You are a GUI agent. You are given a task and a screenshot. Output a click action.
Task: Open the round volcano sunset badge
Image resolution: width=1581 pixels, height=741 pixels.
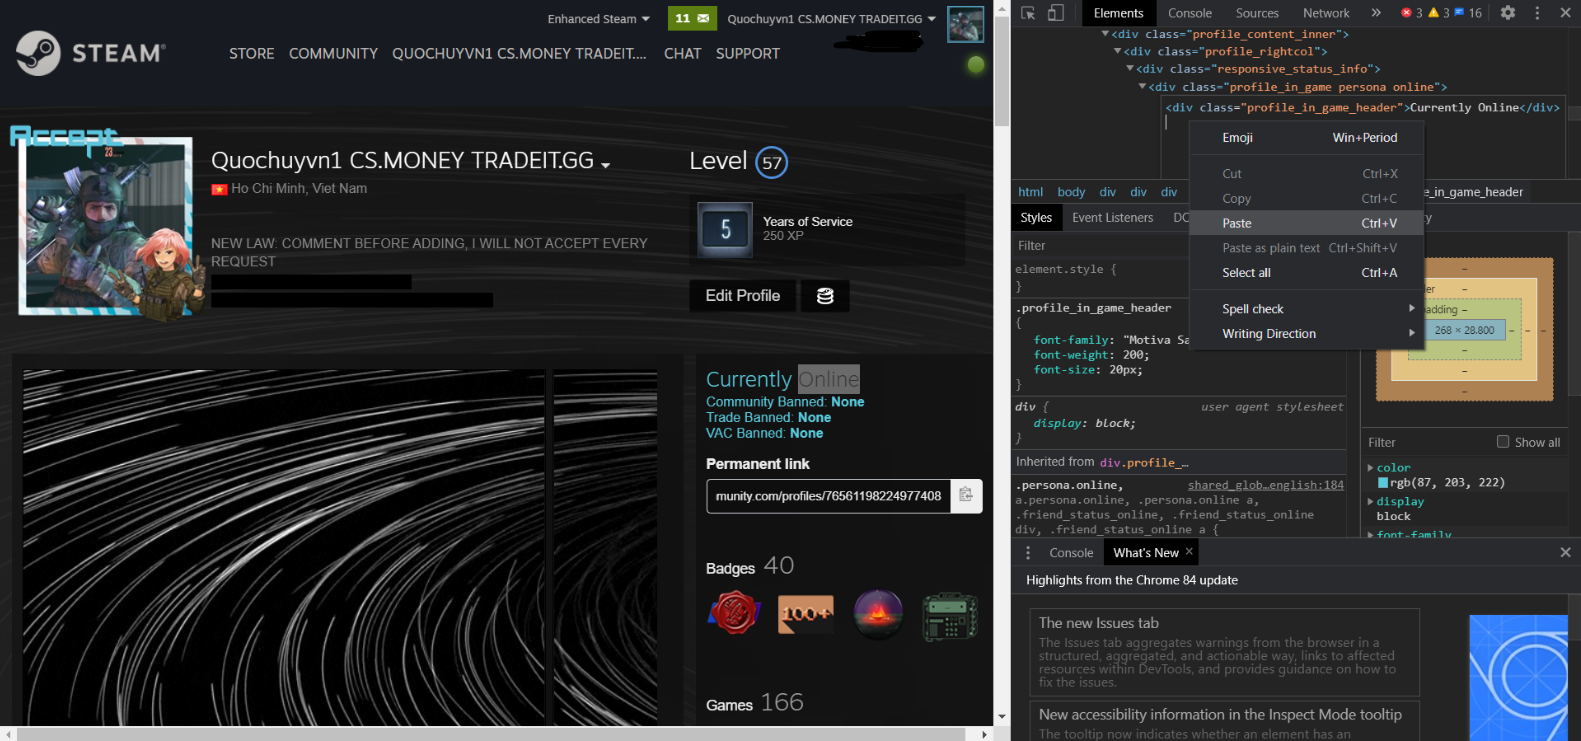tap(878, 613)
